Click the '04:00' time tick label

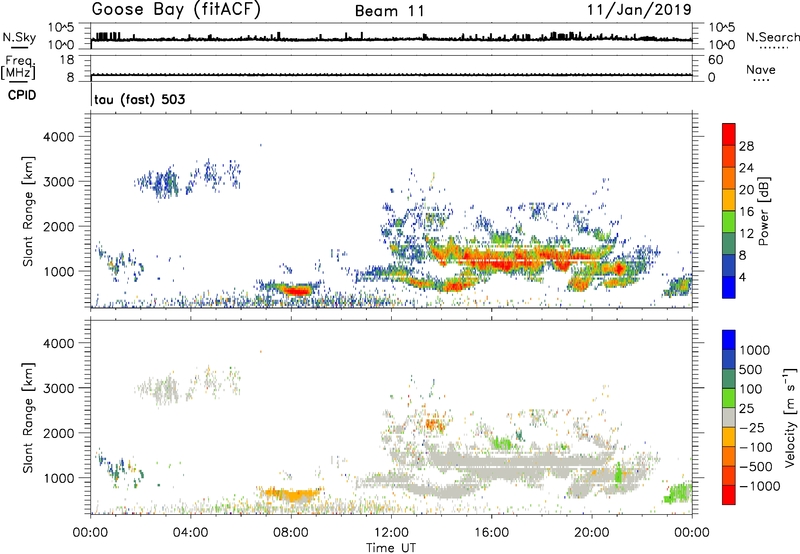(191, 533)
